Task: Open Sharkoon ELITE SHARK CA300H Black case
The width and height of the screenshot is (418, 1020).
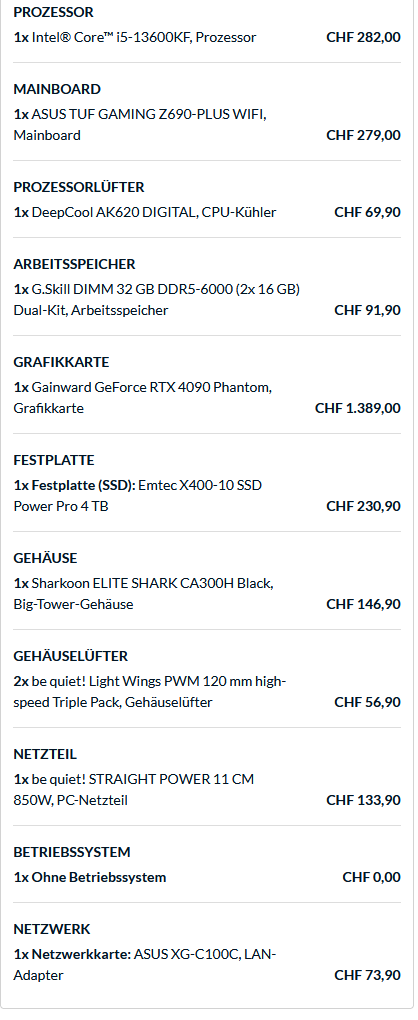Action: (144, 593)
